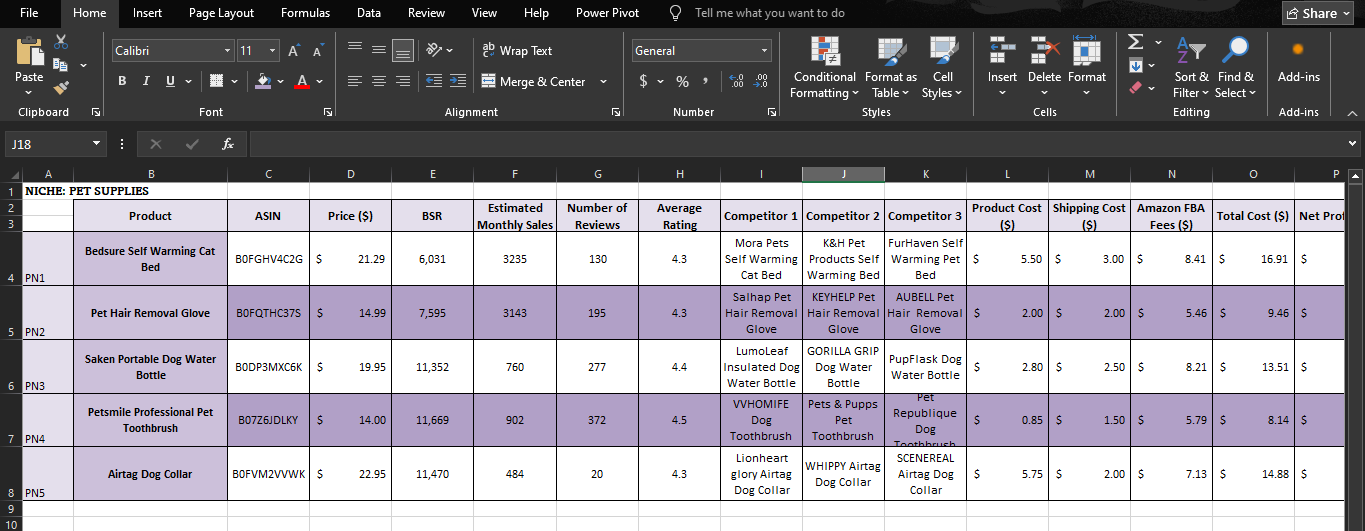Select column J header
Viewport: 1365px width, 531px height.
[843, 174]
